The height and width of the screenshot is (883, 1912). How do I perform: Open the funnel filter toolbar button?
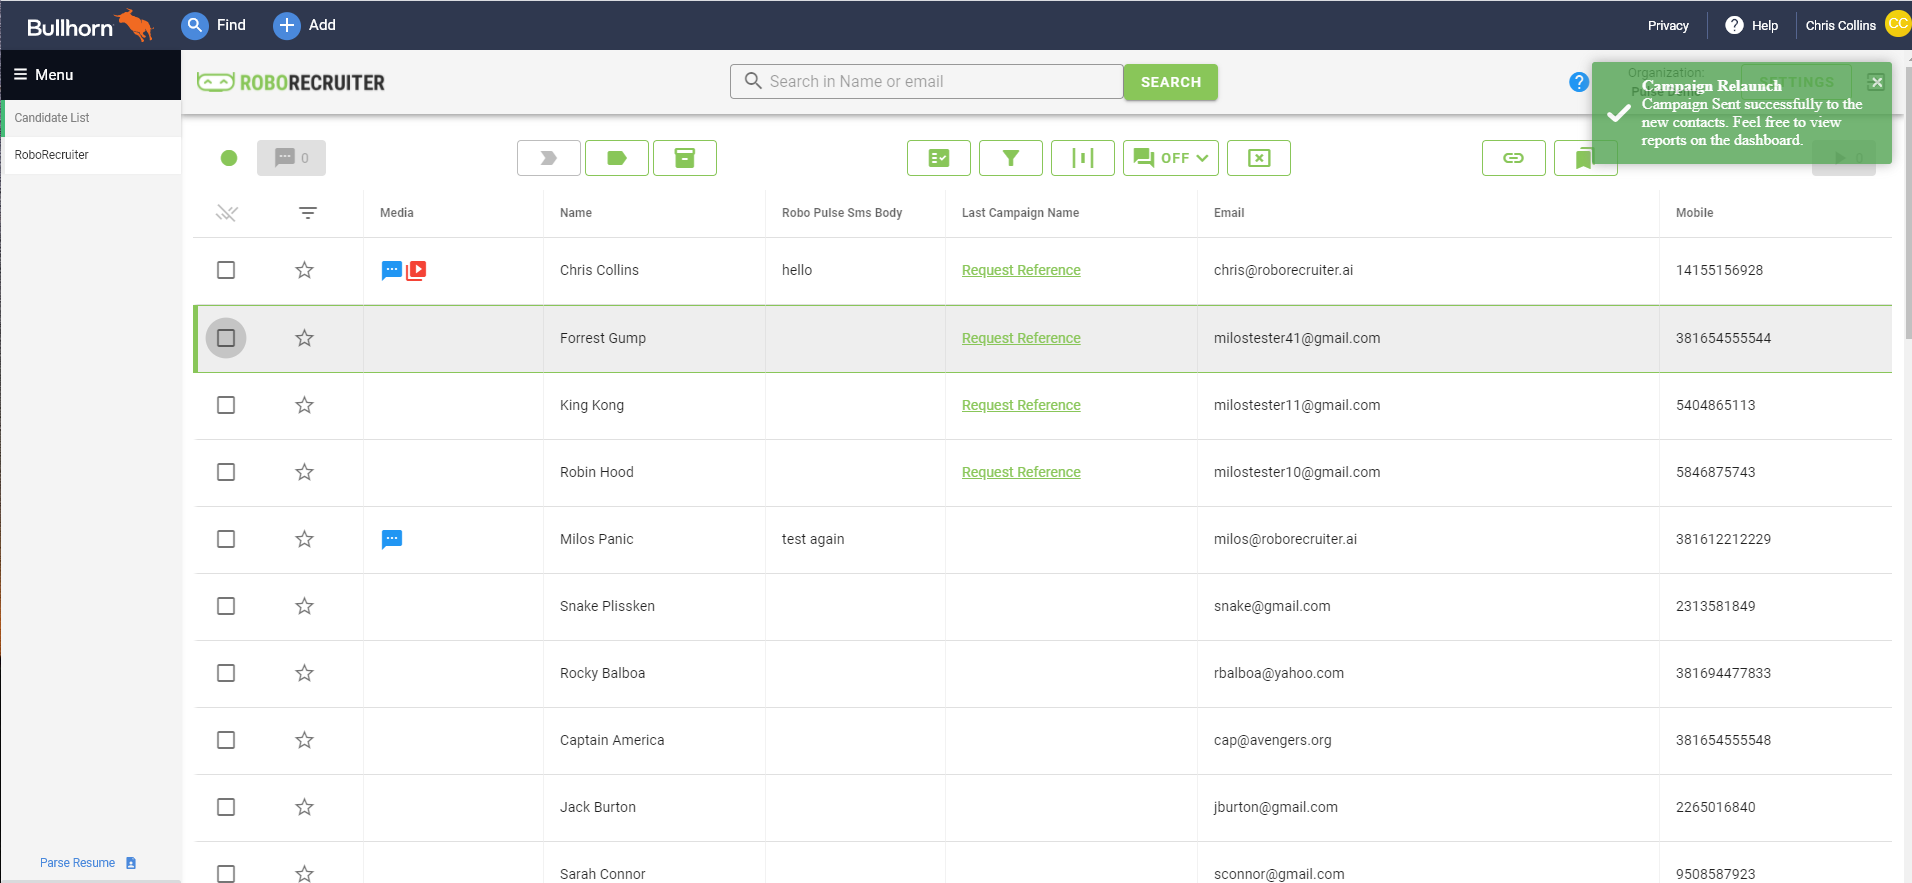point(1011,158)
